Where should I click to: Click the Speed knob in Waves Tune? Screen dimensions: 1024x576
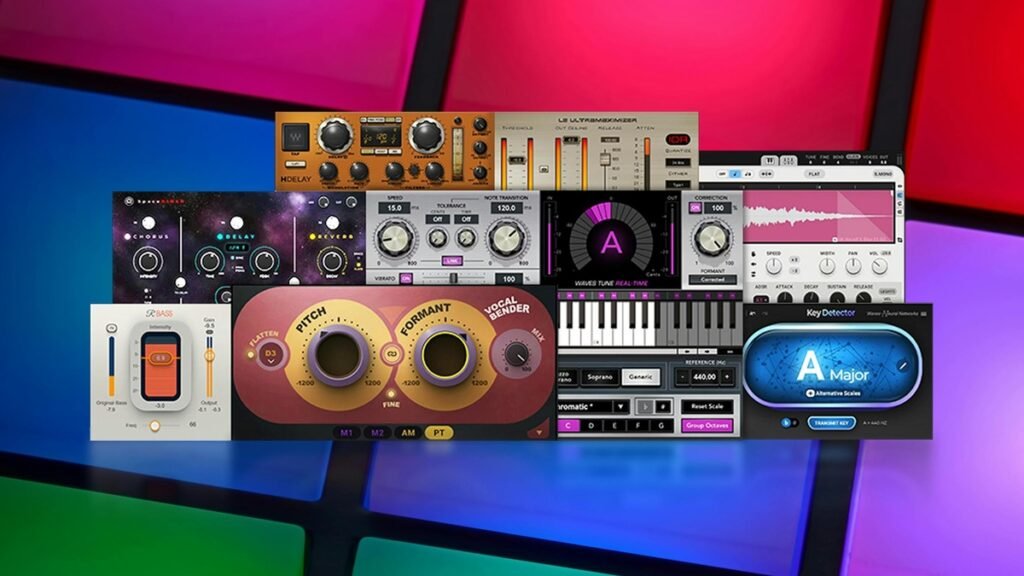[x=395, y=239]
